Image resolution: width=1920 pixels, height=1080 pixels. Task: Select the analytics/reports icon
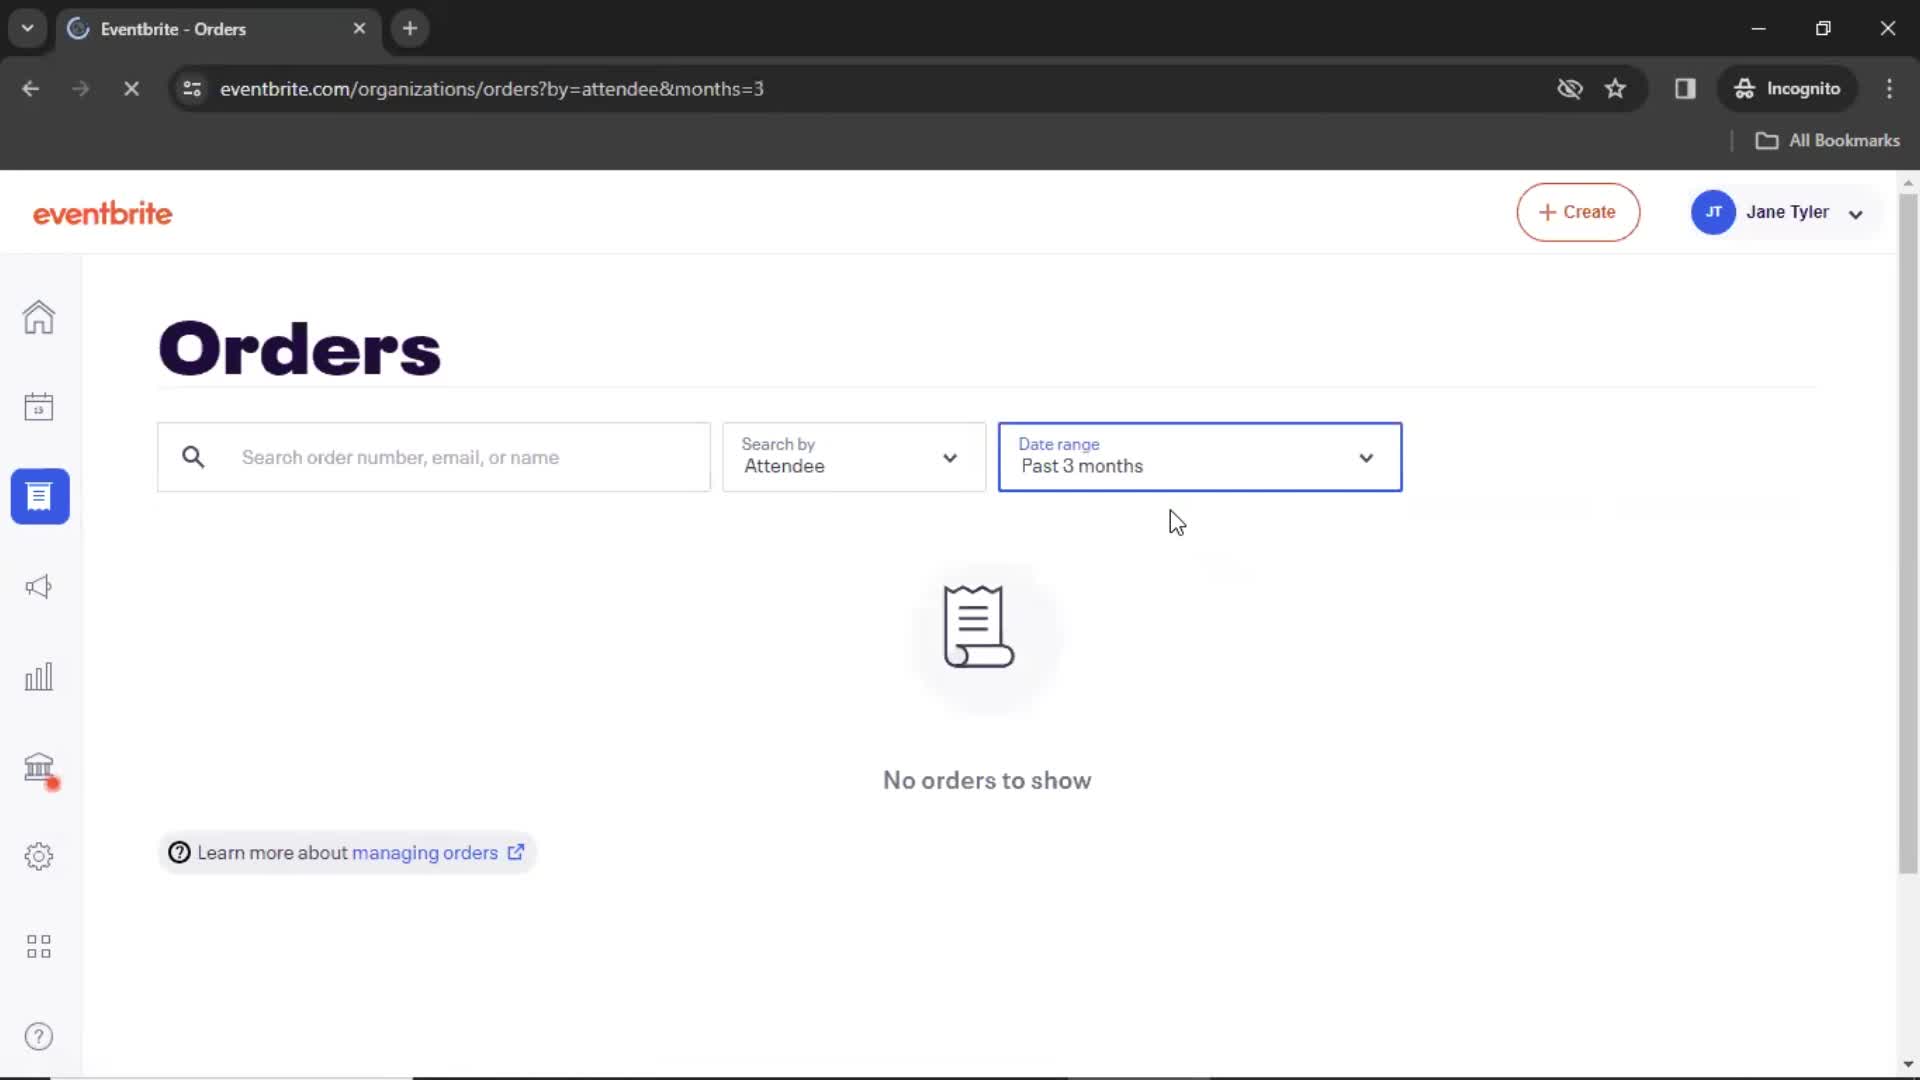(38, 676)
